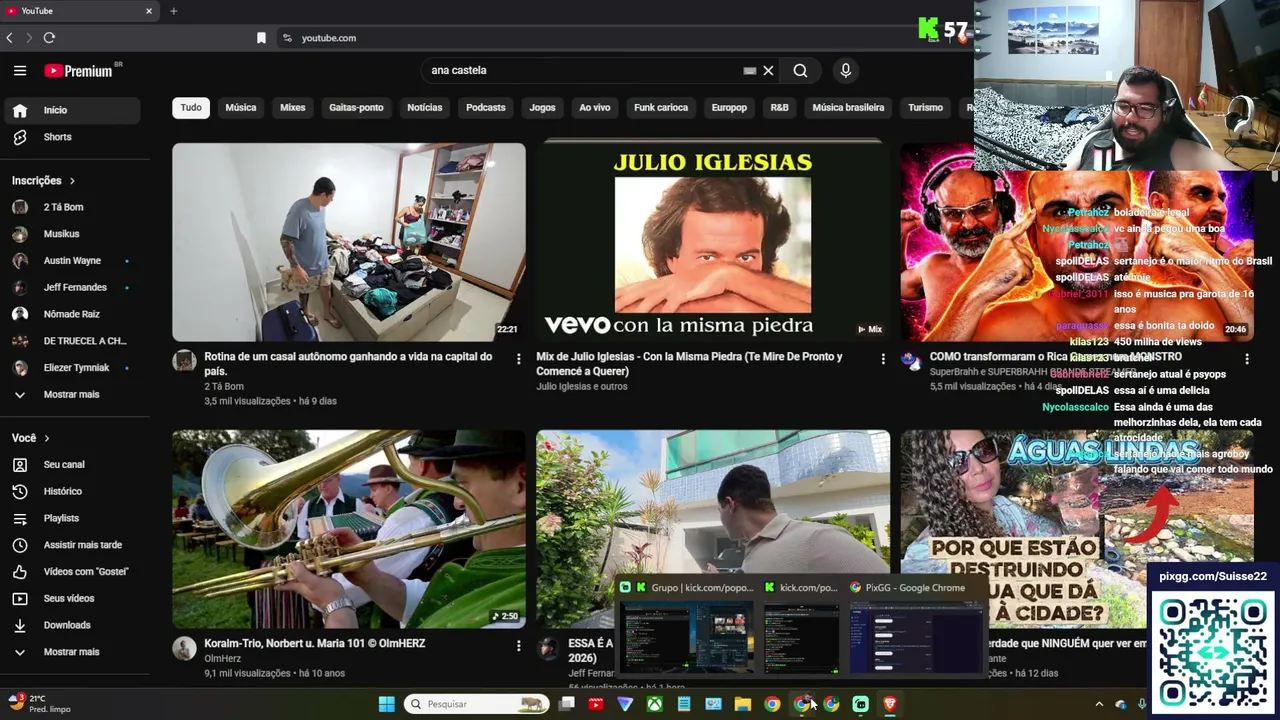Filter feed by Funk carioca chip
Screen dimensions: 1280x720
coord(661,108)
